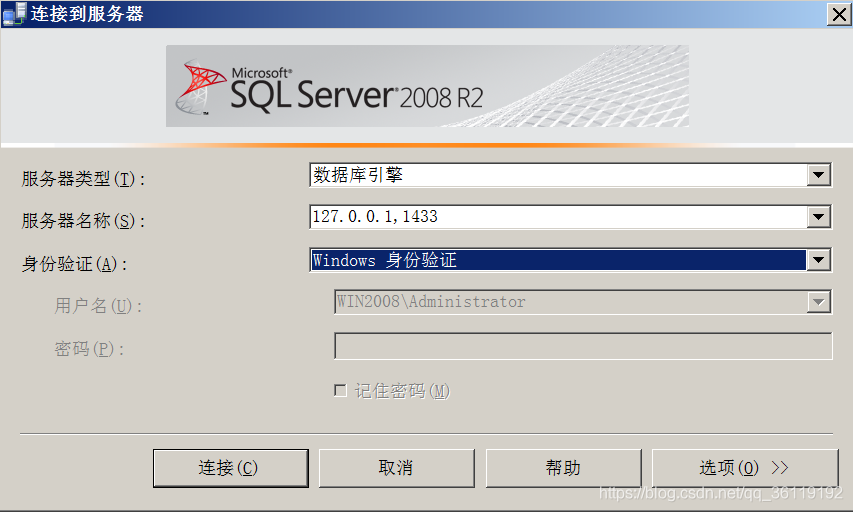This screenshot has width=853, height=512.
Task: Click the 服务器类型(T) label
Action: pyautogui.click(x=83, y=179)
